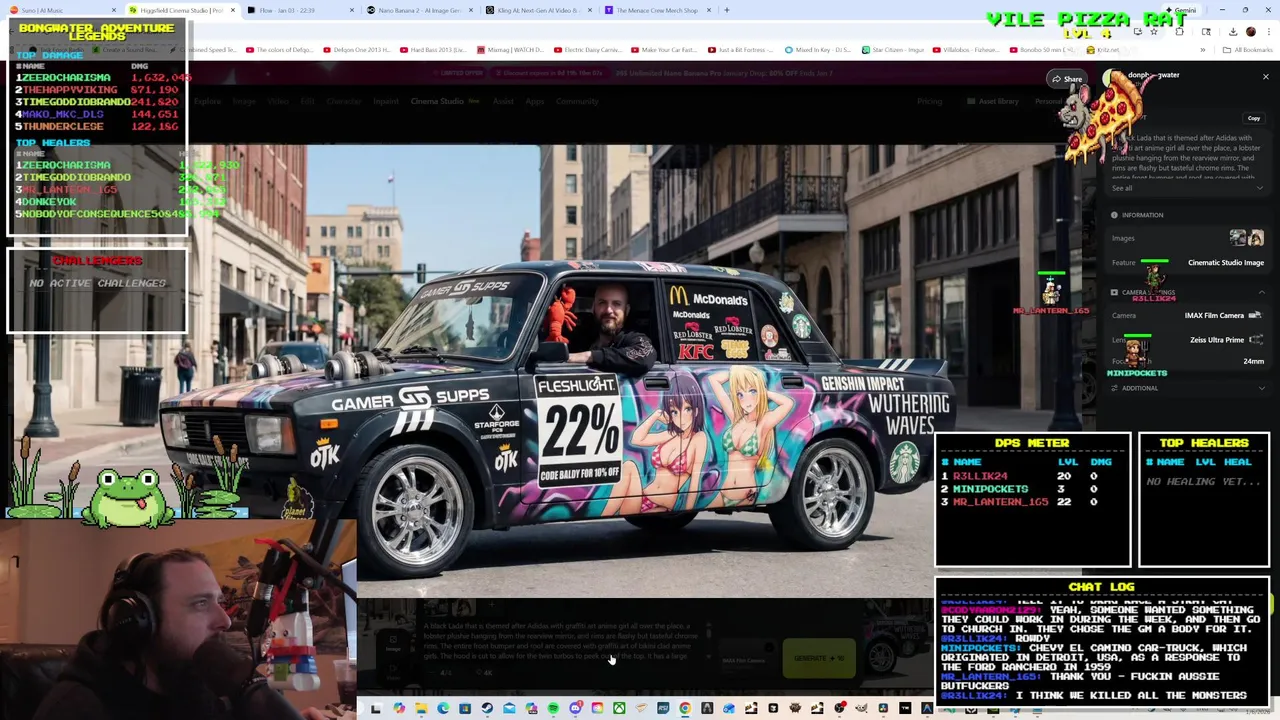Click the Additional settings sliders icon
Image resolution: width=1280 pixels, height=720 pixels.
coord(1114,388)
